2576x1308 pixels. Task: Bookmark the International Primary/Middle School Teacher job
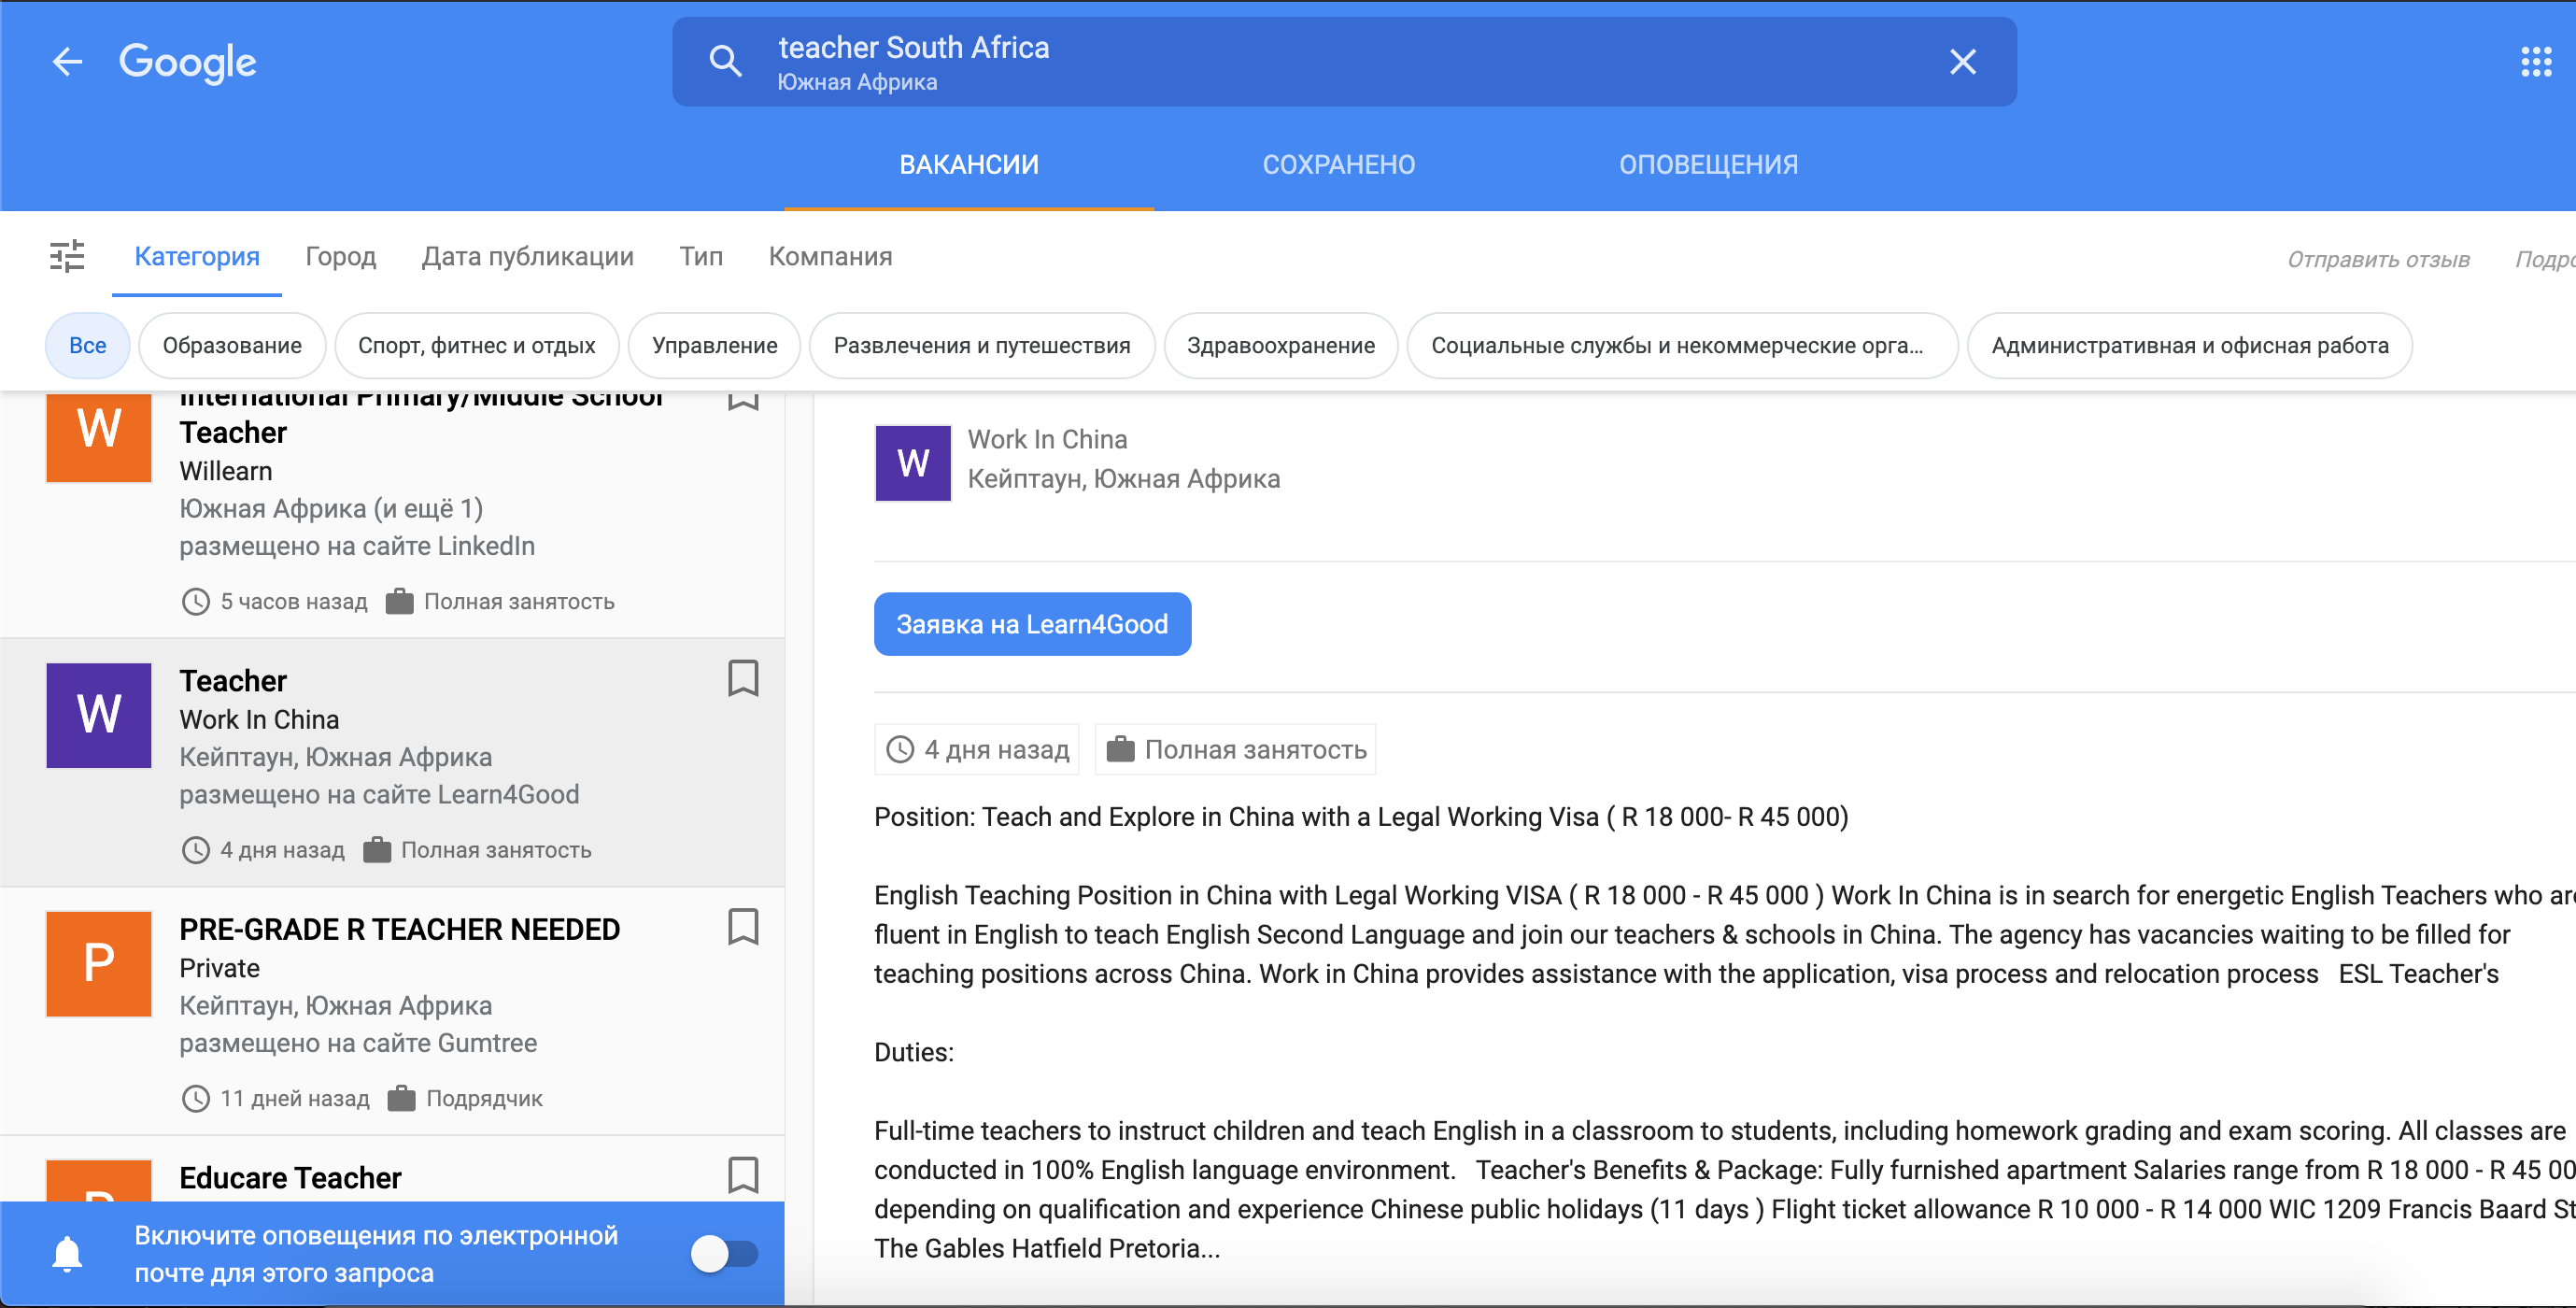coord(743,400)
